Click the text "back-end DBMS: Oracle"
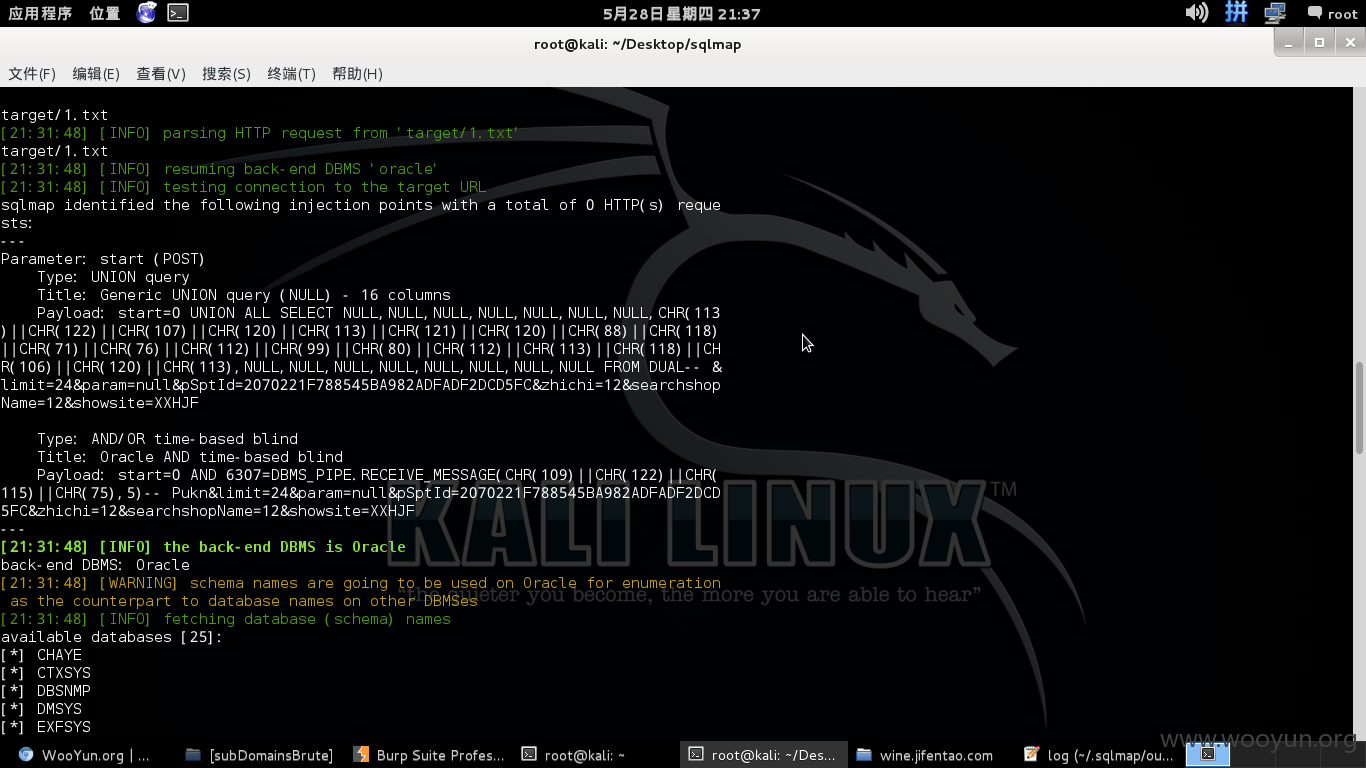 95,565
